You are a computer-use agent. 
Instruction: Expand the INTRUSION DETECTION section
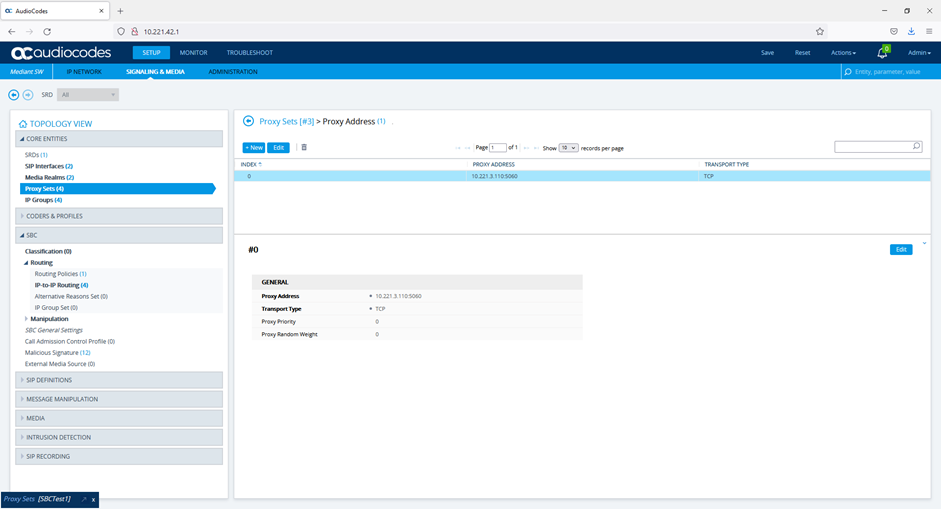coord(119,438)
